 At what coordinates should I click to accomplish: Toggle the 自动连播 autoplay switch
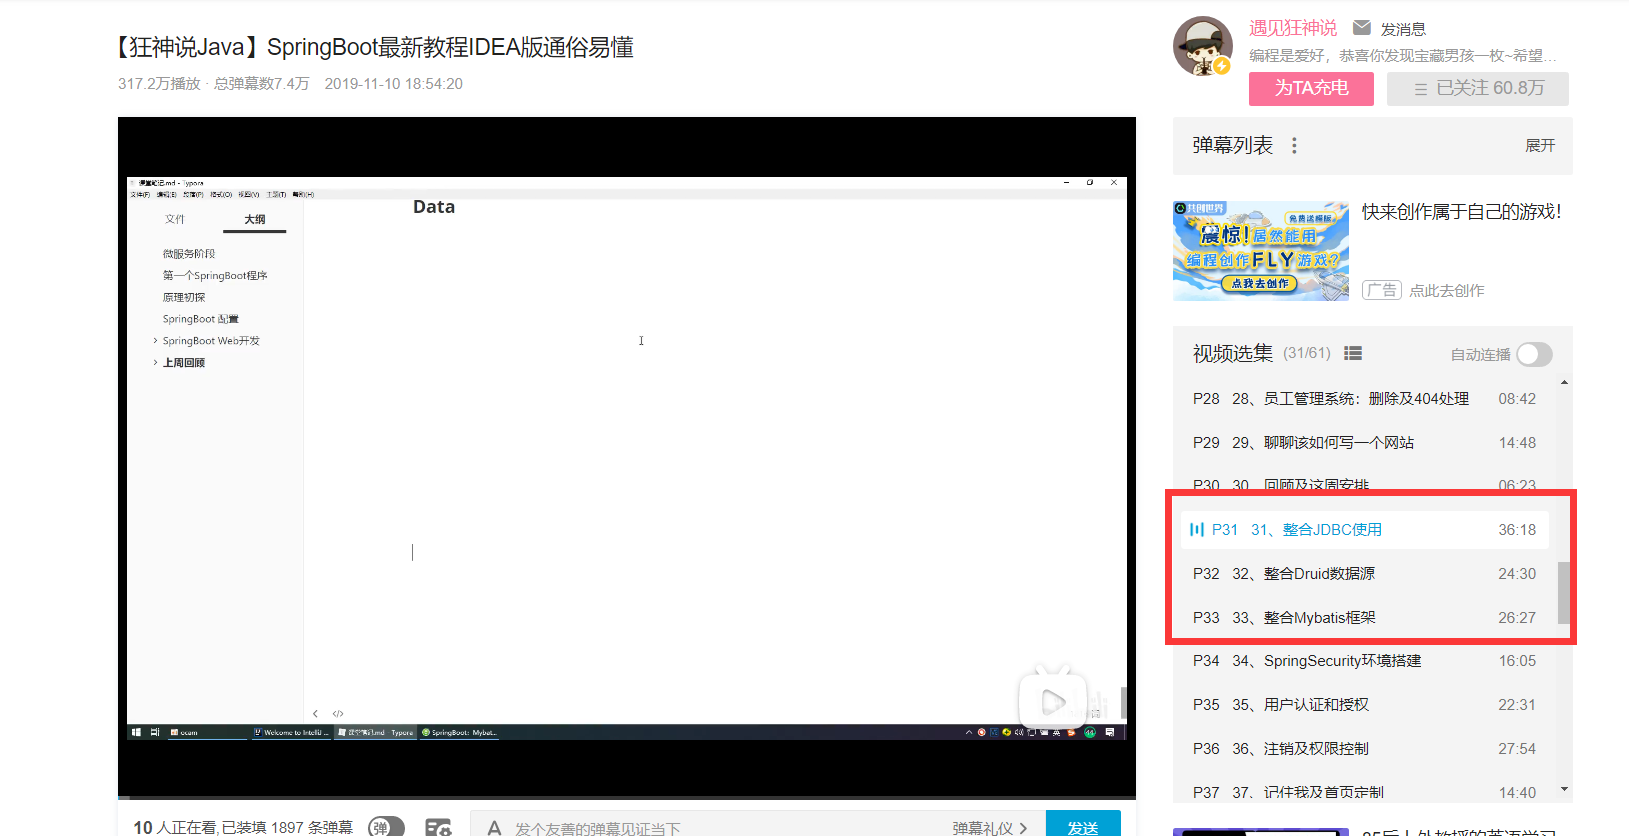1534,354
